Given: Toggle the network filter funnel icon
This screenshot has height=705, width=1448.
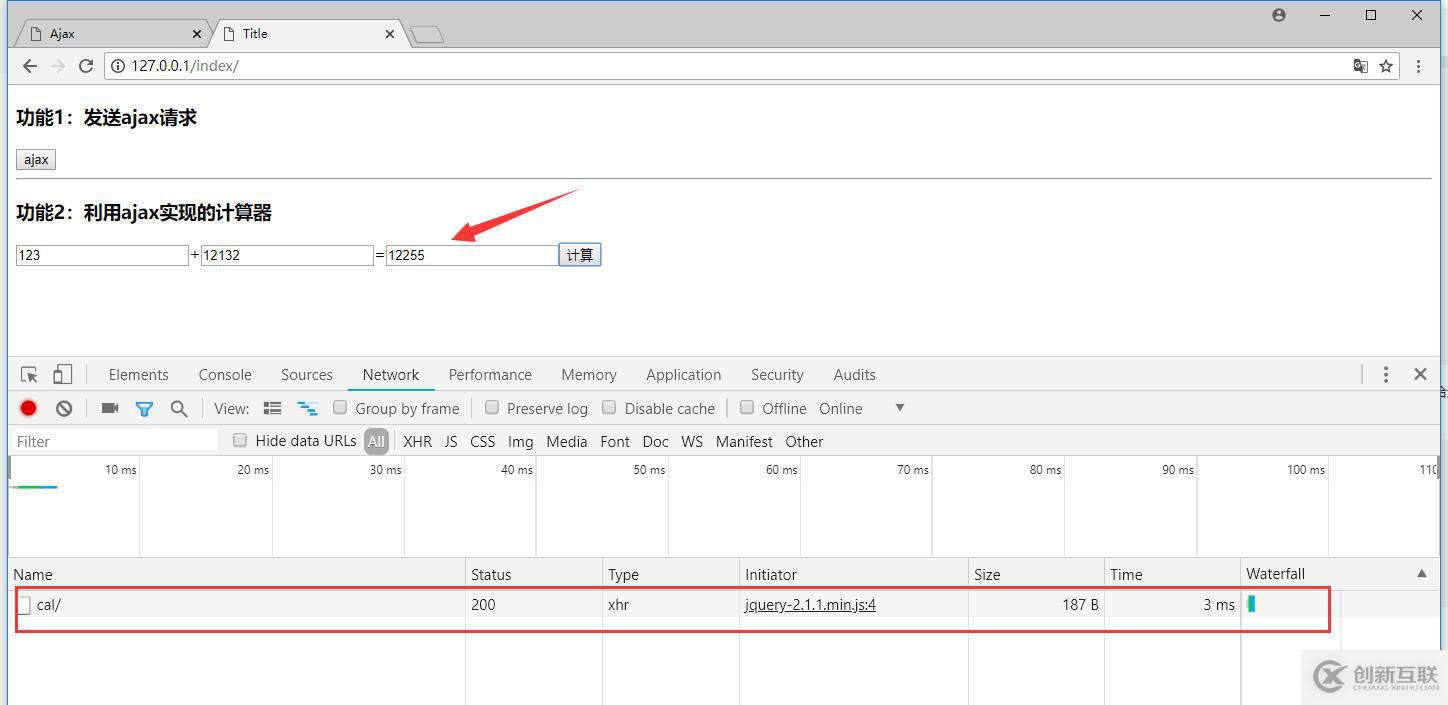Looking at the screenshot, I should tap(144, 408).
